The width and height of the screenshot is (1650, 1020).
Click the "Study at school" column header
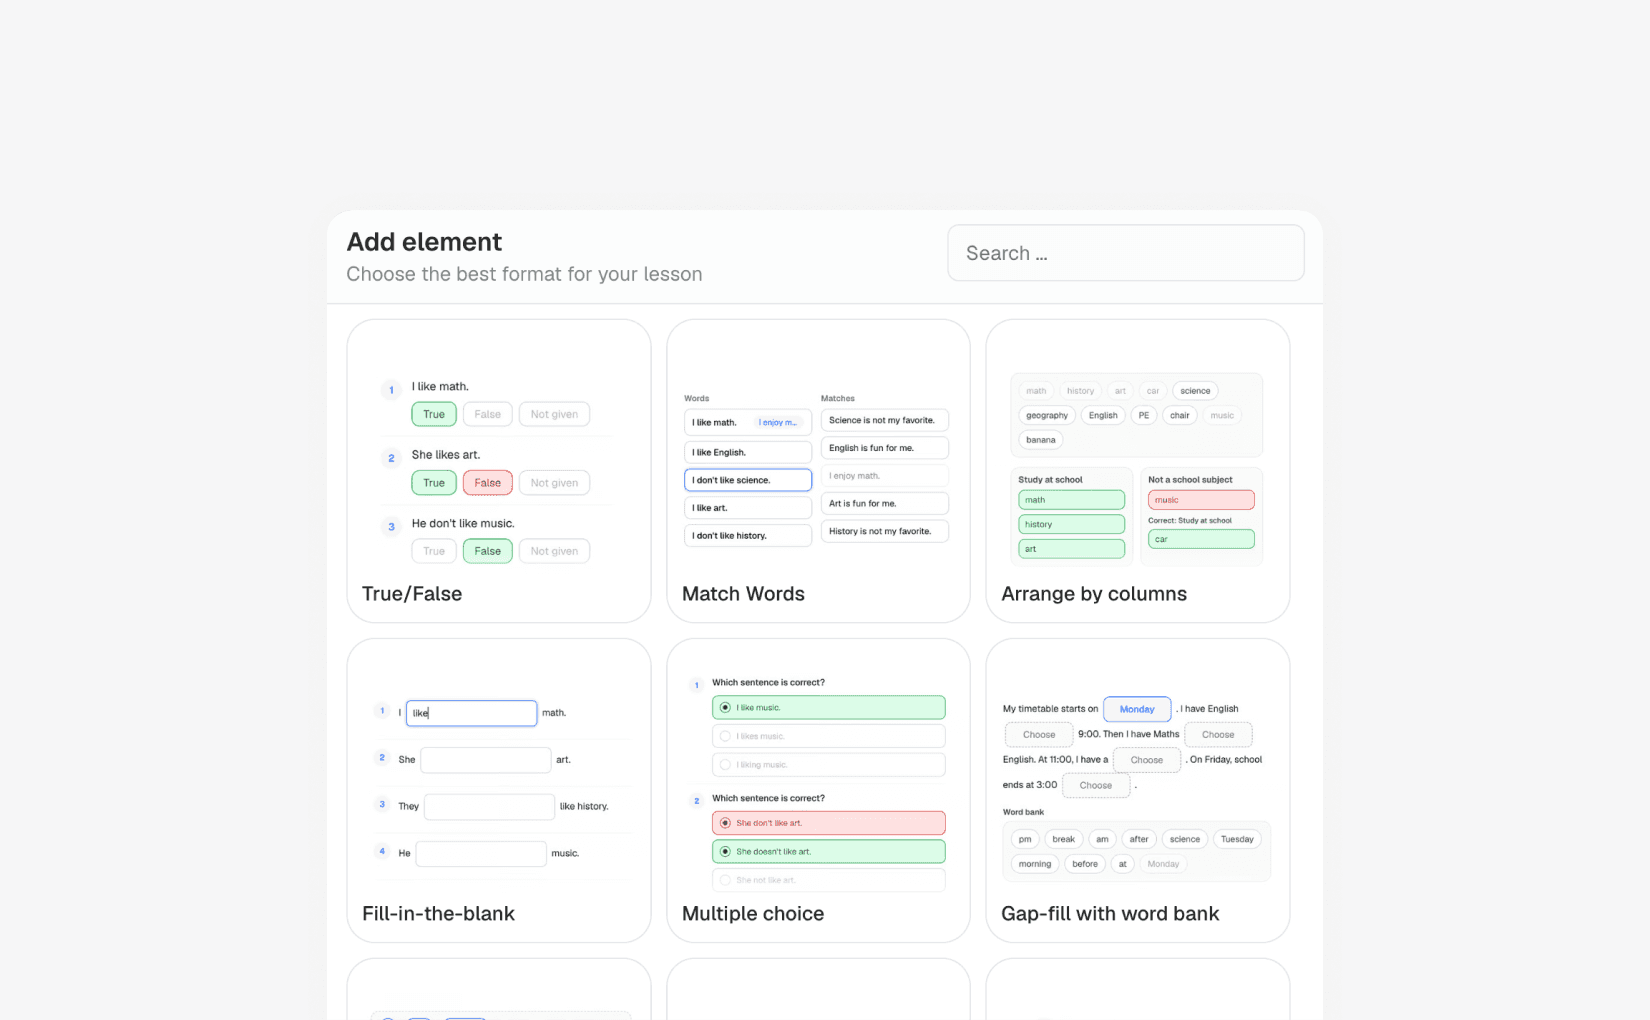click(1050, 480)
